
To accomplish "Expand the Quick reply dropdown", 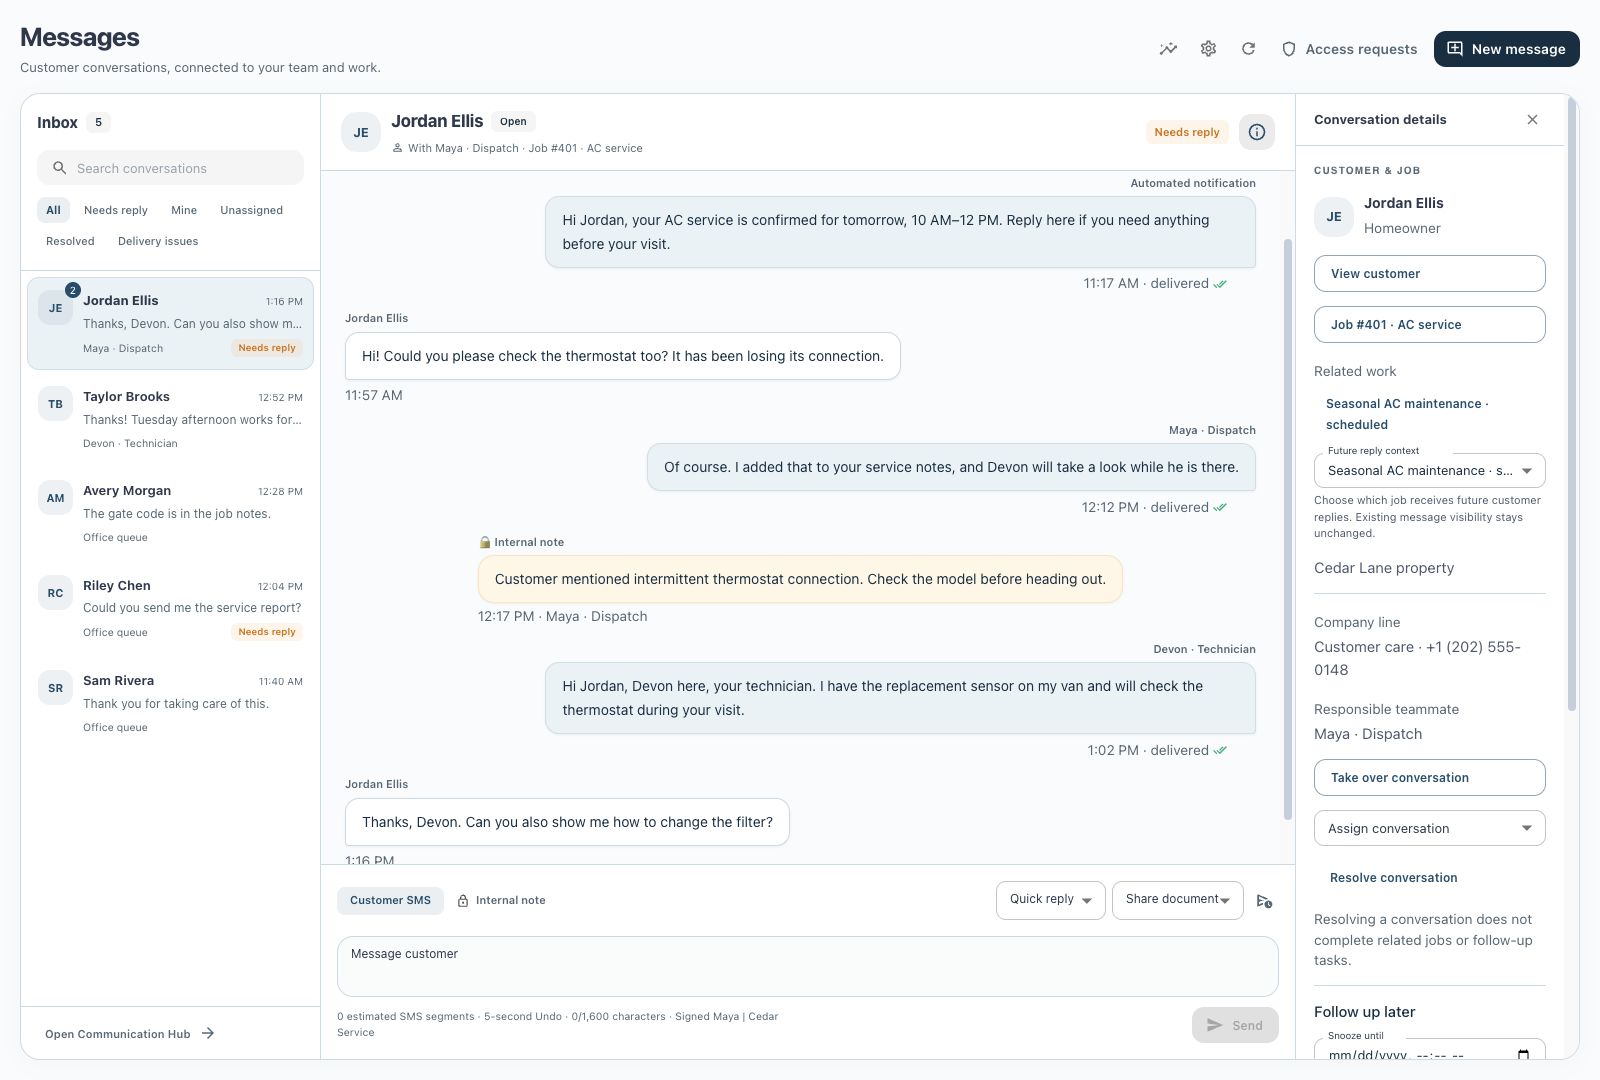I will pos(1051,900).
